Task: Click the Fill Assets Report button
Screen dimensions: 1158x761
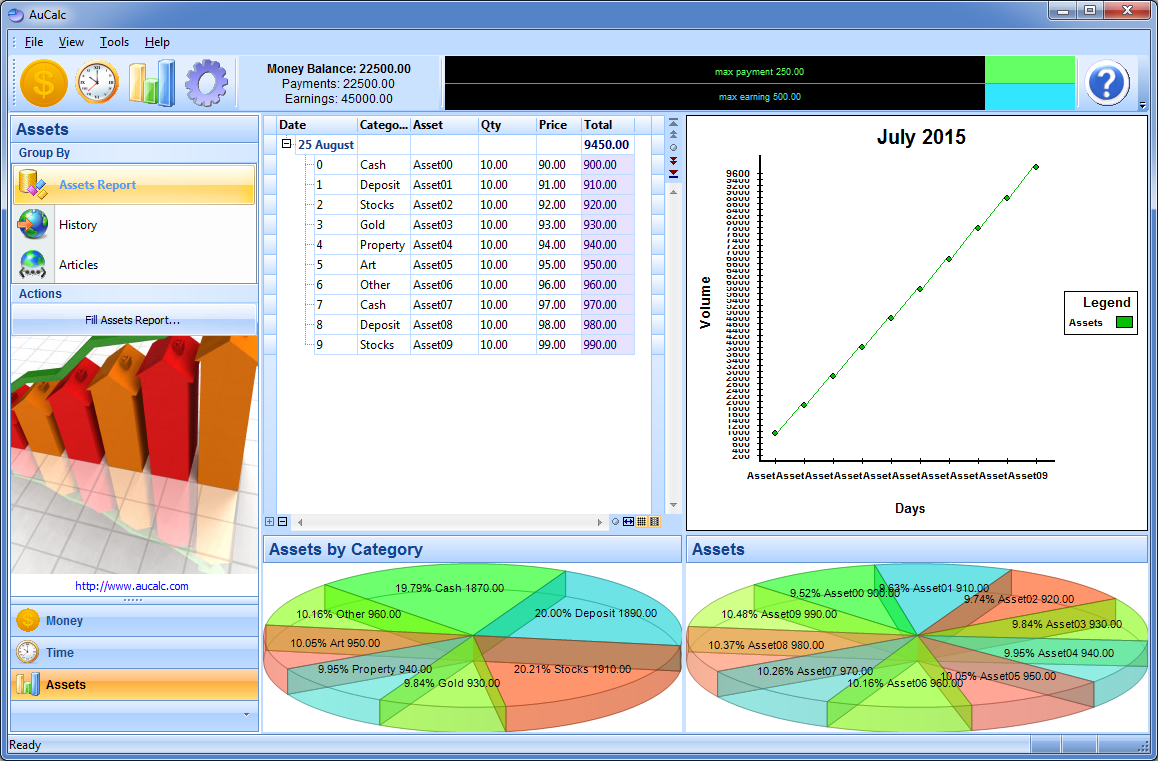Action: 134,320
